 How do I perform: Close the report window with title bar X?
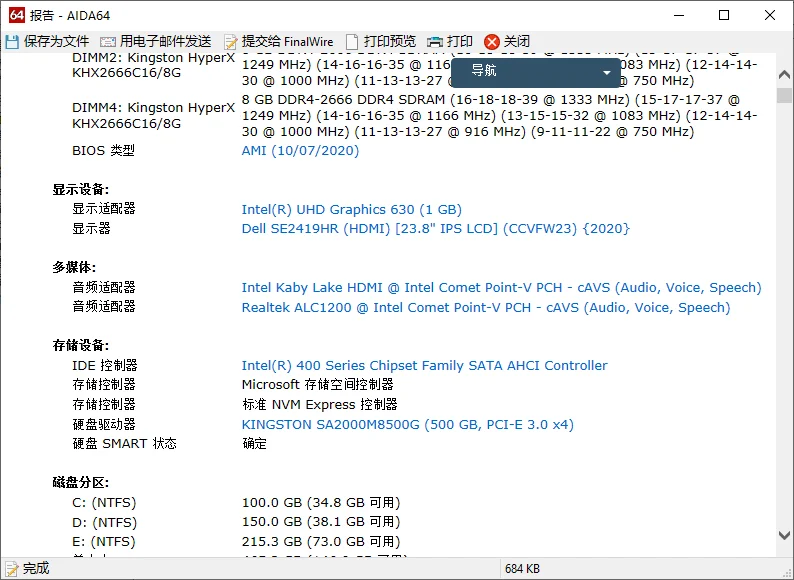770,15
